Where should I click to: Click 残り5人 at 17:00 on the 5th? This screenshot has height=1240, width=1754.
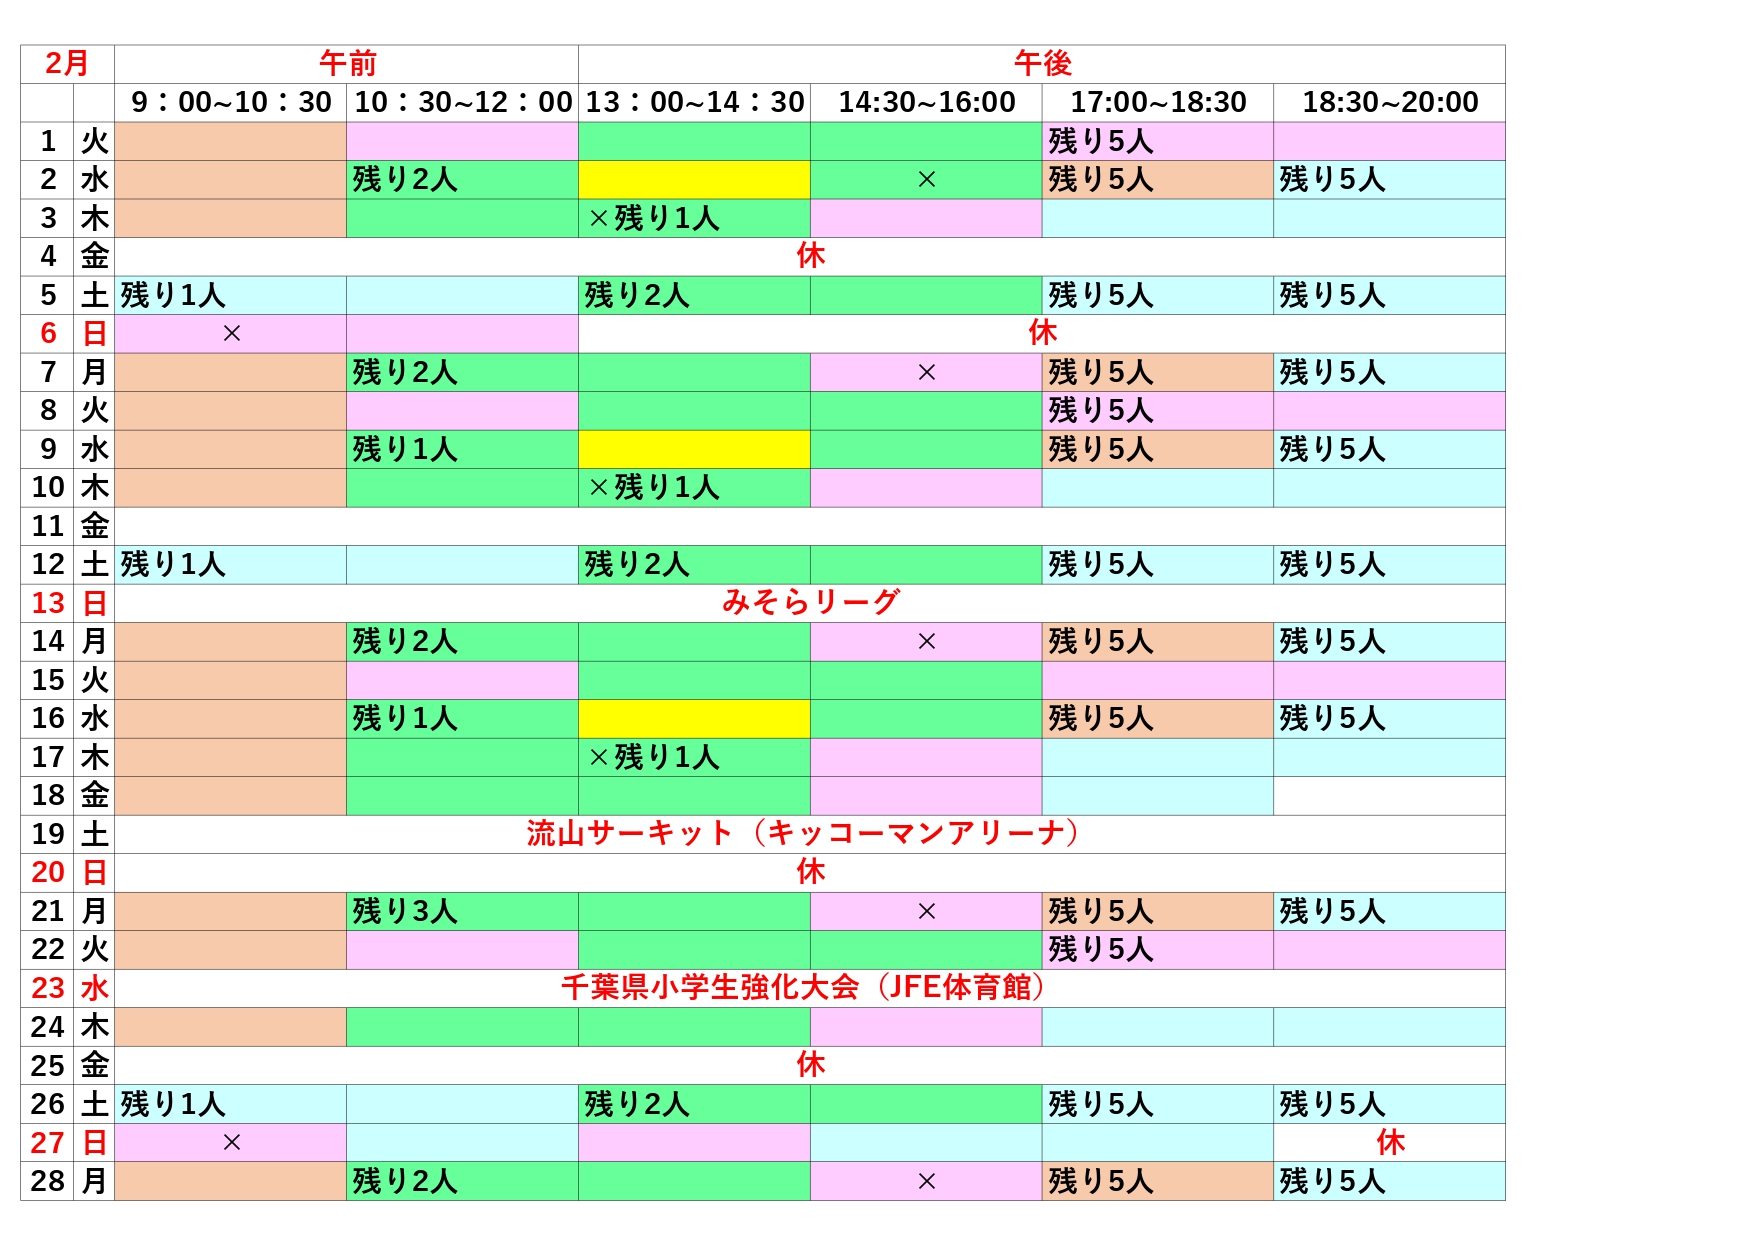[x=1101, y=295]
